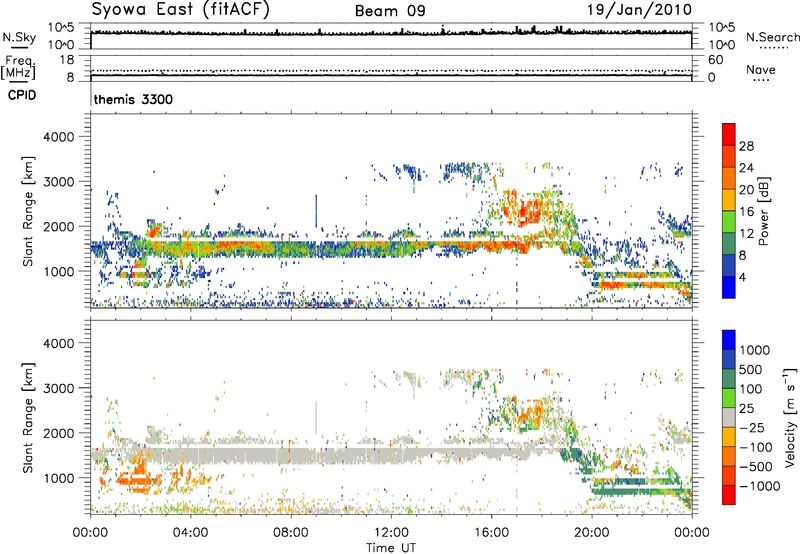The width and height of the screenshot is (800, 554).
Task: Click the left '10^5' noise axis tick
Action: point(61,28)
